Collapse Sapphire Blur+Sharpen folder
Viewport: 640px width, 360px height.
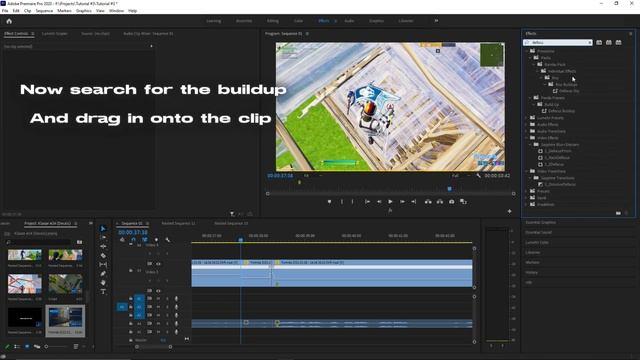(531, 144)
